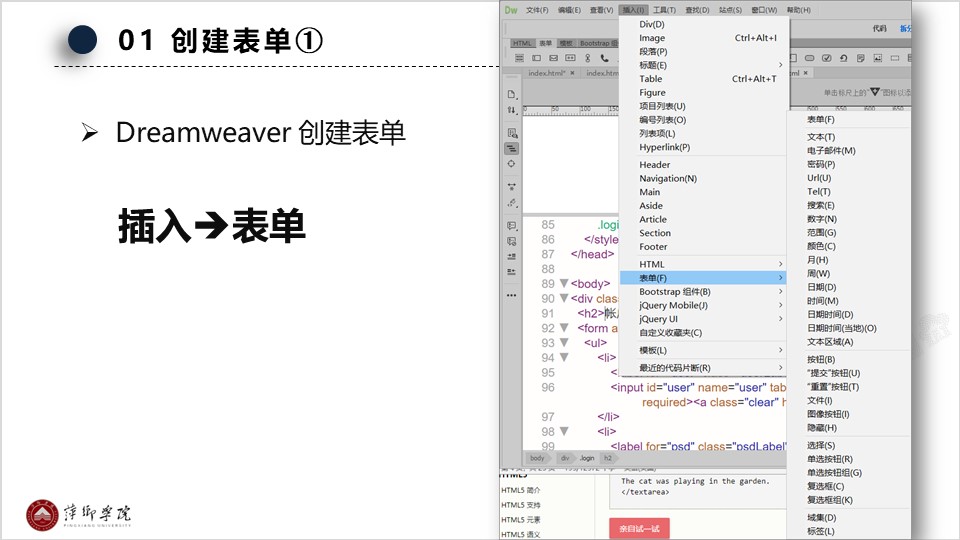Open the 文件(F) menu
This screenshot has width=960, height=540.
537,10
